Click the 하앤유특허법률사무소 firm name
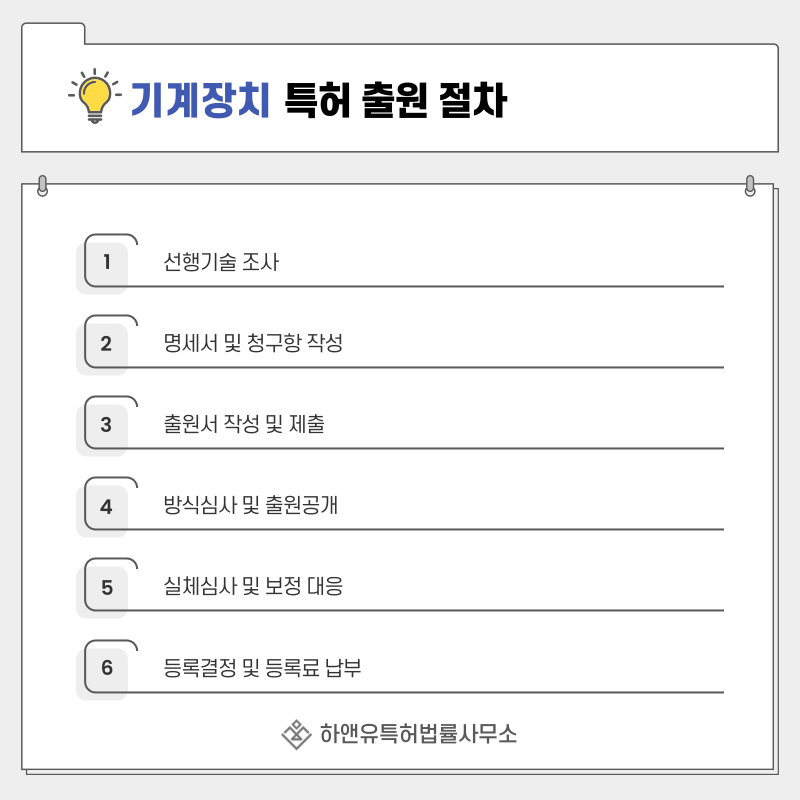 (418, 734)
